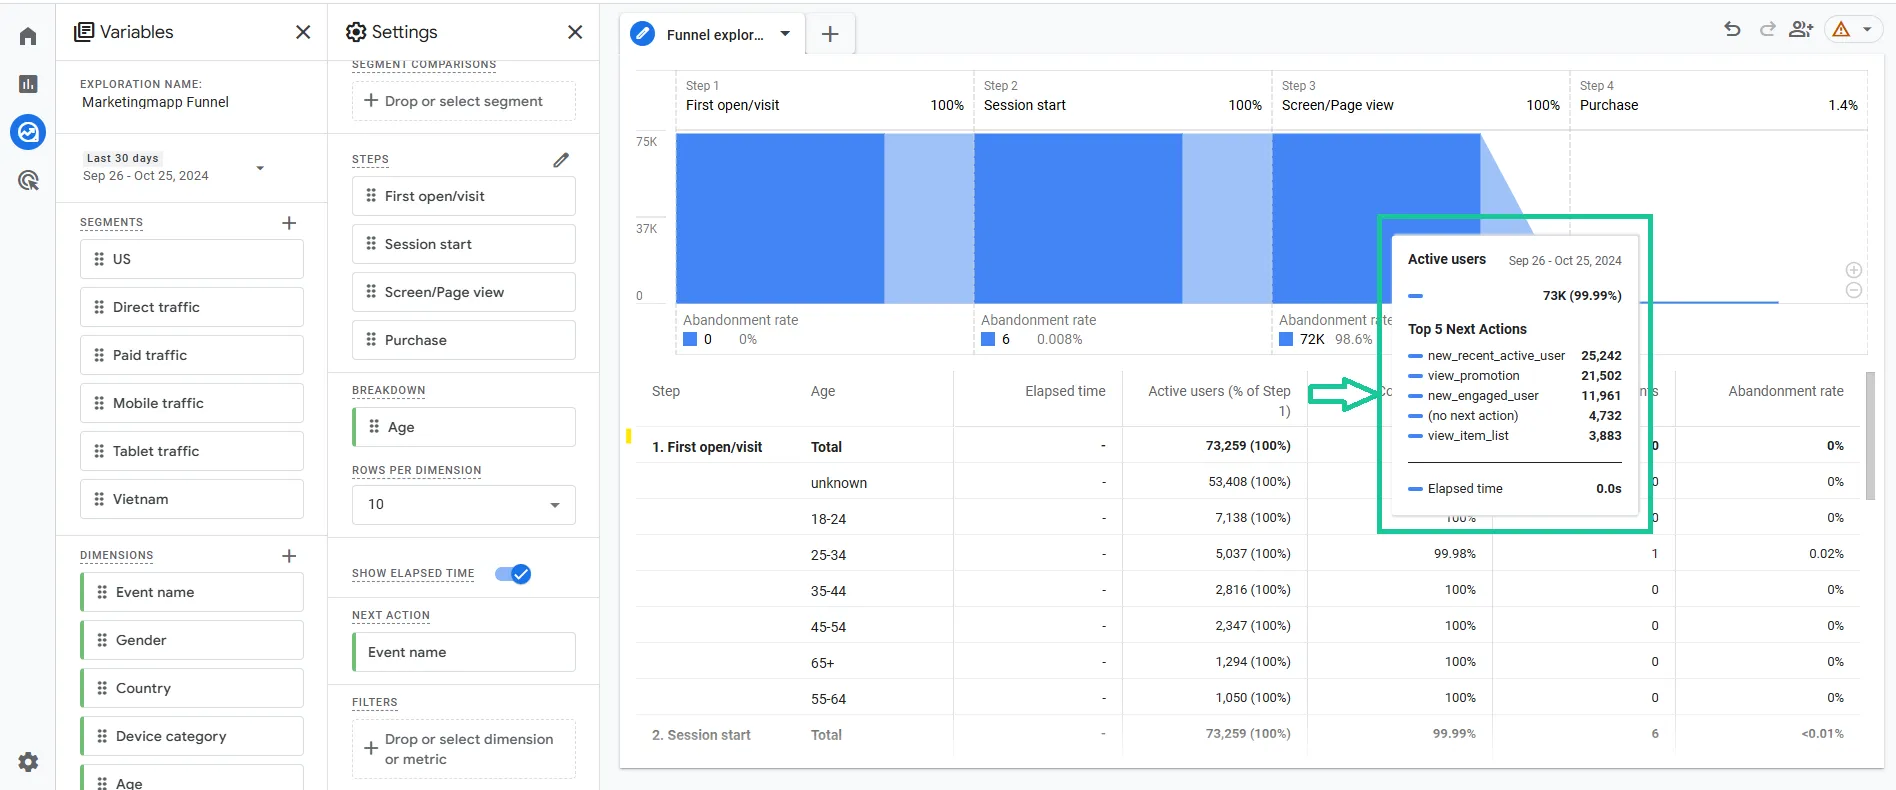Select the Event name next action chip

pyautogui.click(x=464, y=652)
